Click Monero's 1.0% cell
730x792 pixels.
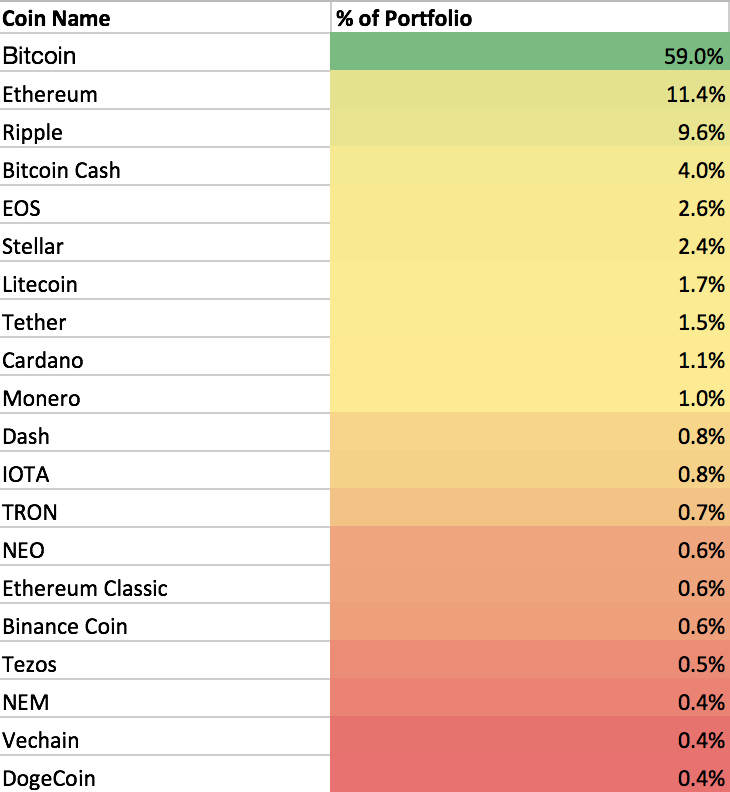(529, 399)
